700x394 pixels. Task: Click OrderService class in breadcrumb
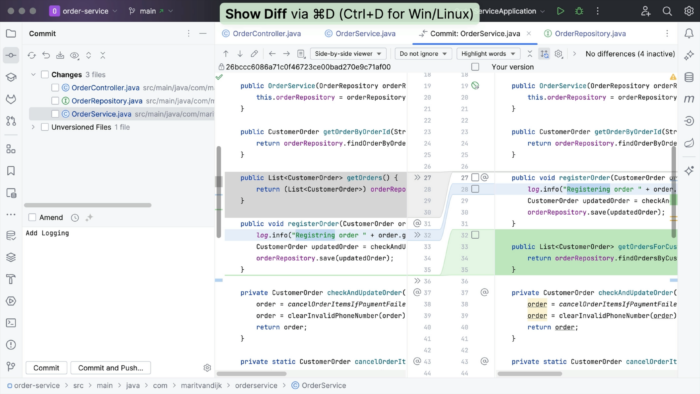click(x=319, y=386)
